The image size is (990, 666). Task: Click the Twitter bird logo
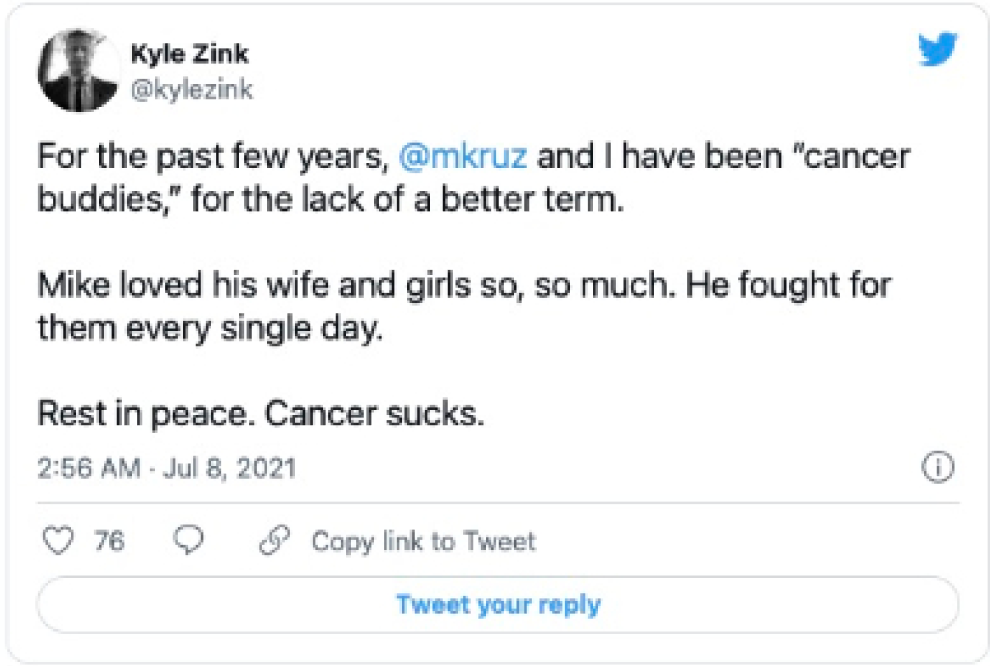click(937, 50)
